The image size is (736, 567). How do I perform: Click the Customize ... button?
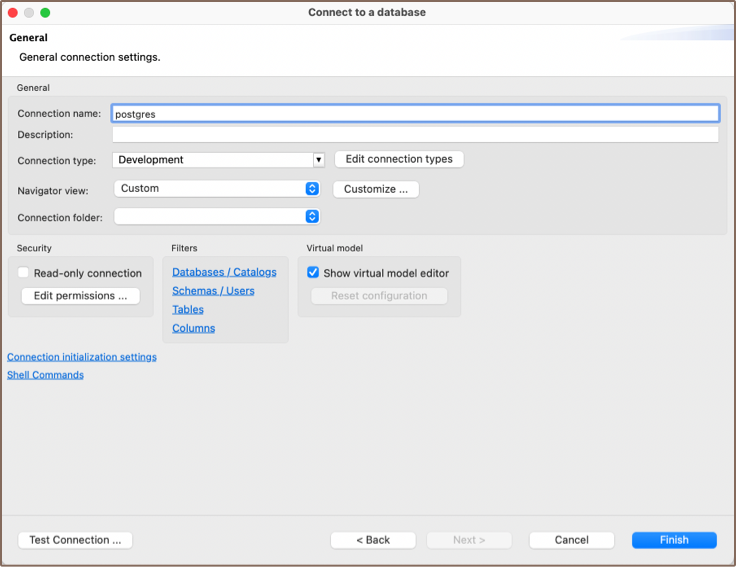375,189
